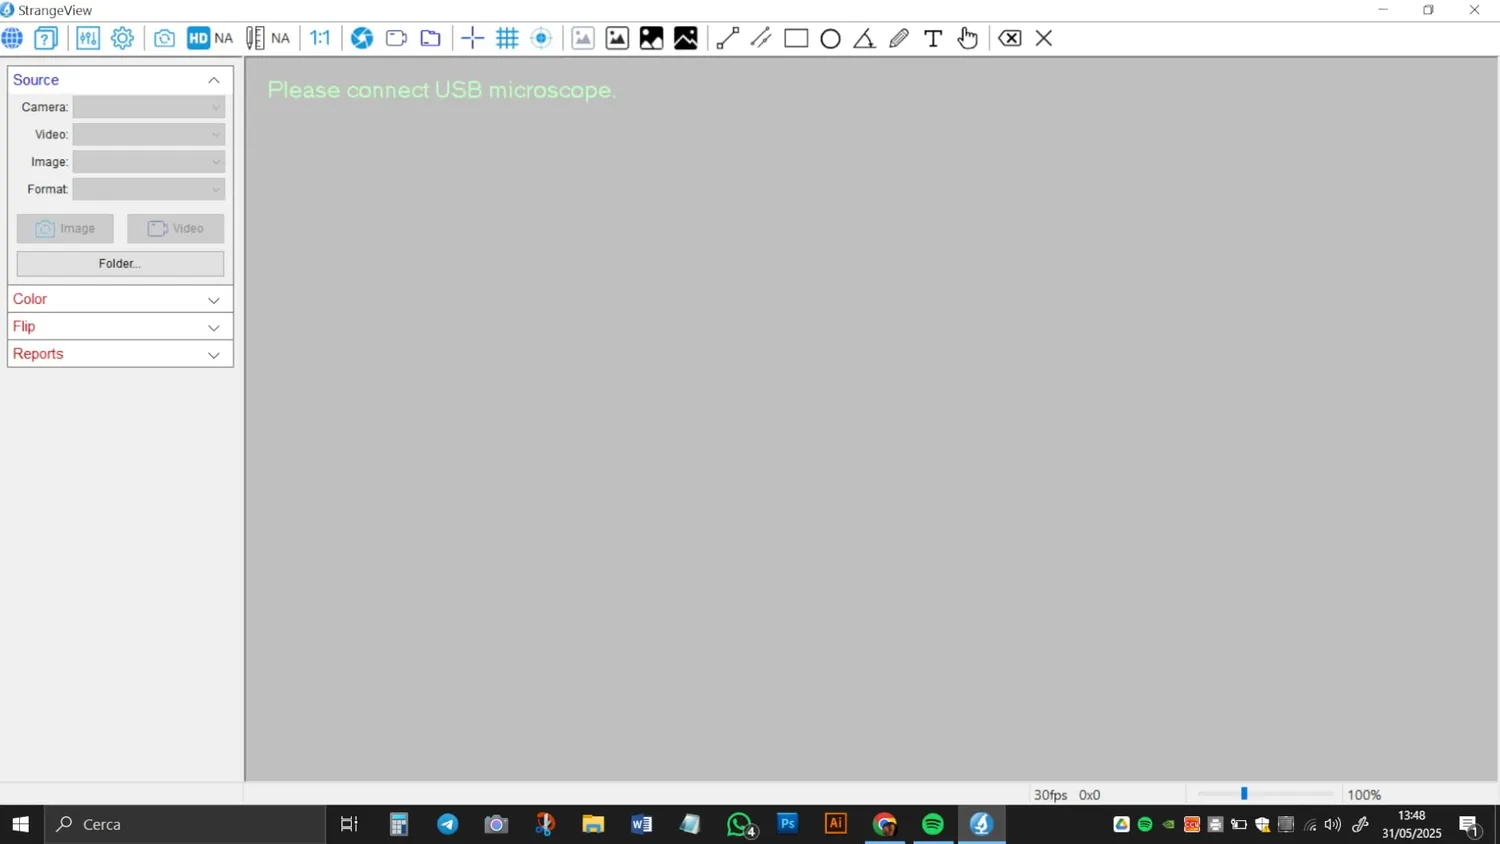Image resolution: width=1500 pixels, height=844 pixels.
Task: Select the circle drawing tool
Action: pyautogui.click(x=830, y=39)
